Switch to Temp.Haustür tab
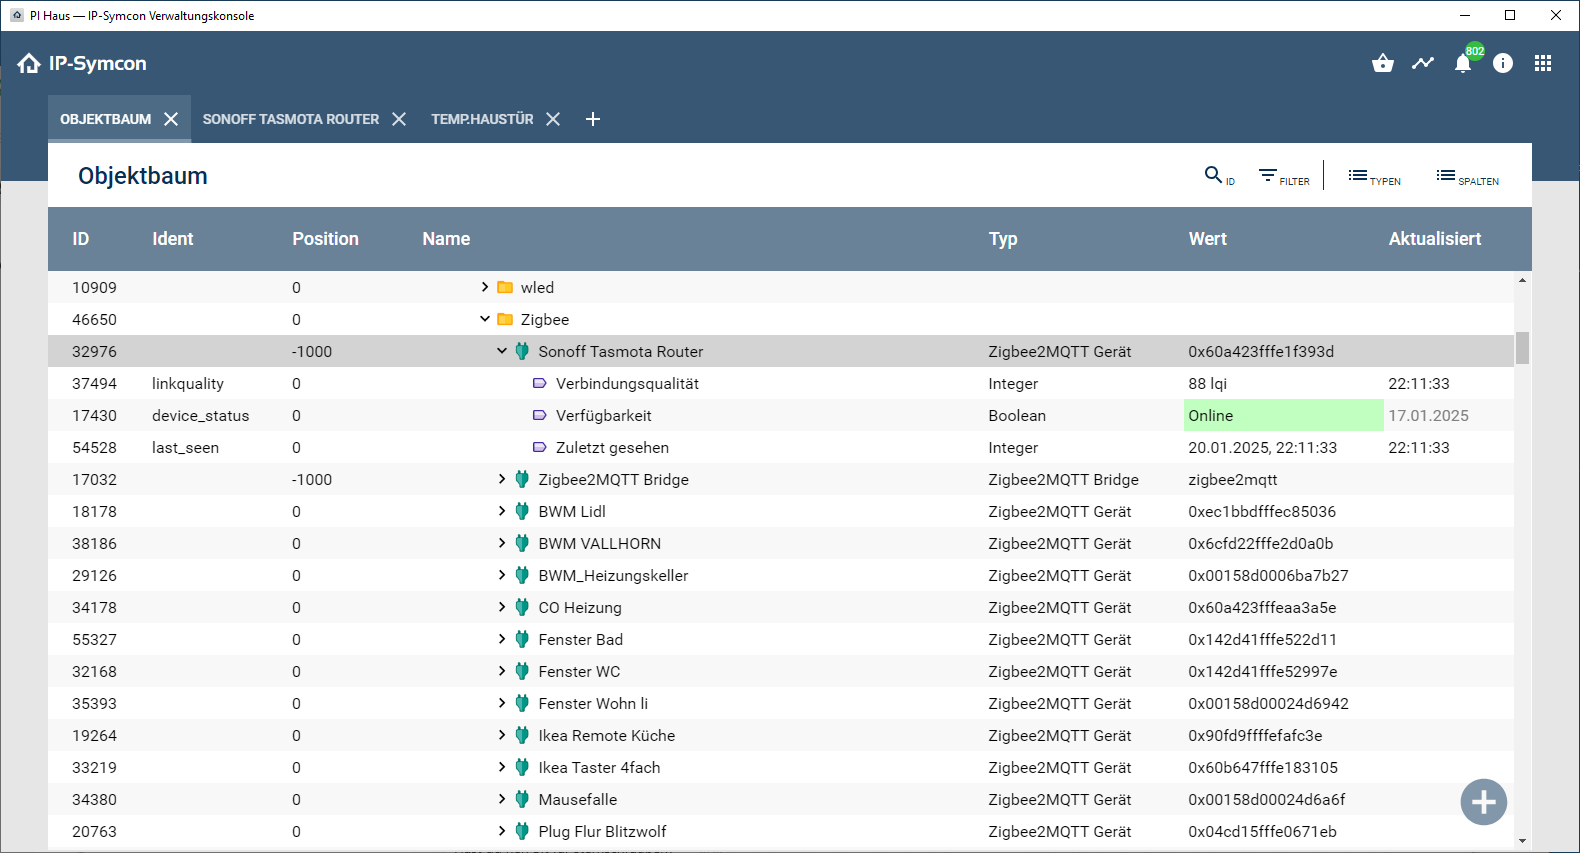Viewport: 1580px width, 853px height. [x=482, y=119]
